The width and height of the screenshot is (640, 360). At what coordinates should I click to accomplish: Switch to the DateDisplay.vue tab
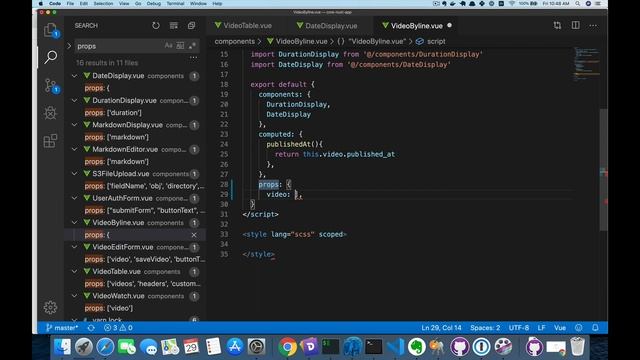pyautogui.click(x=327, y=26)
